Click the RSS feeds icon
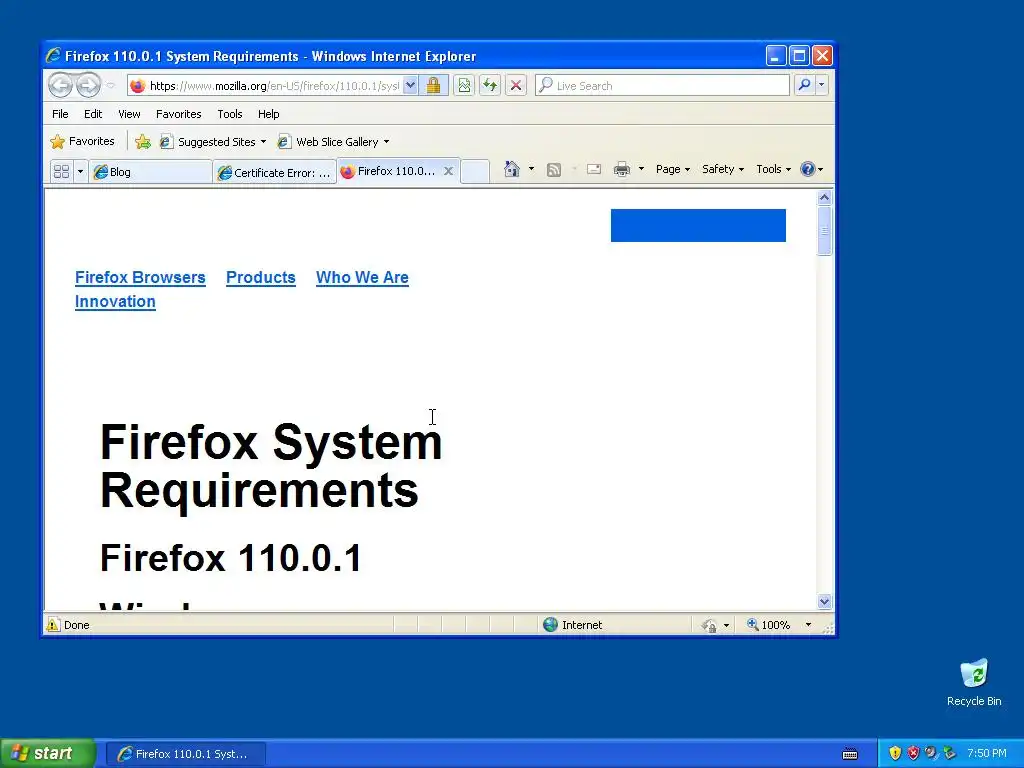Image resolution: width=1024 pixels, height=768 pixels. point(554,170)
